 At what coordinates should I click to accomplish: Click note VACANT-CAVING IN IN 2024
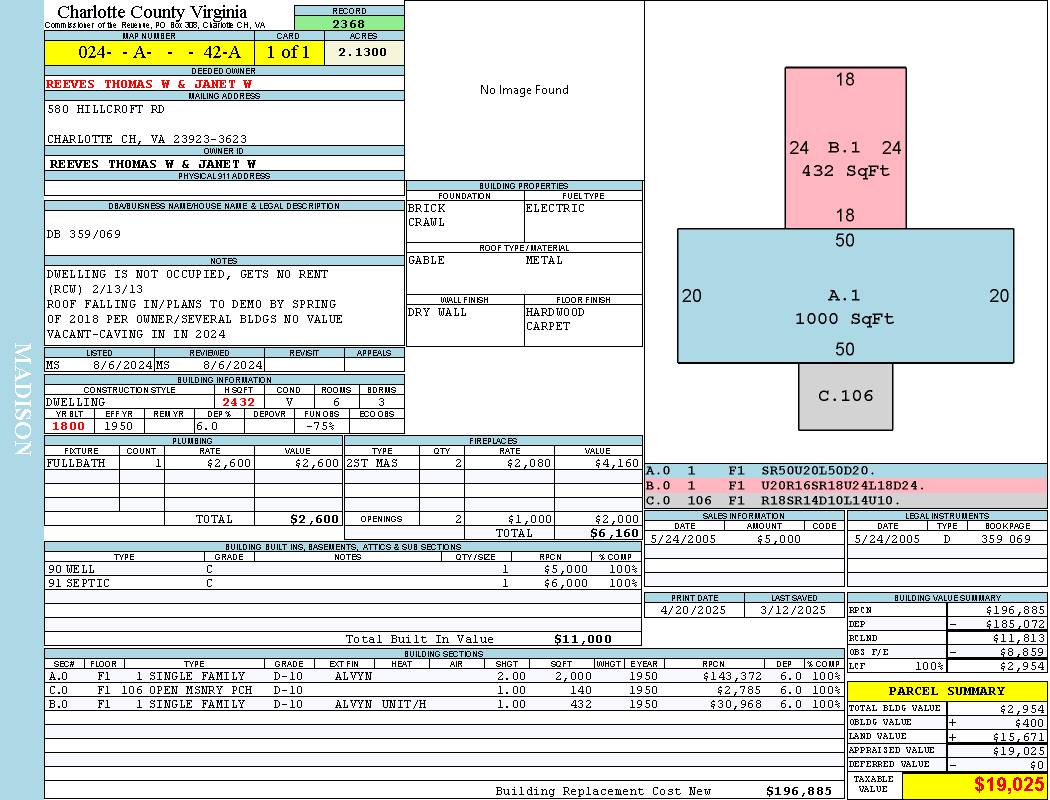pyautogui.click(x=136, y=333)
